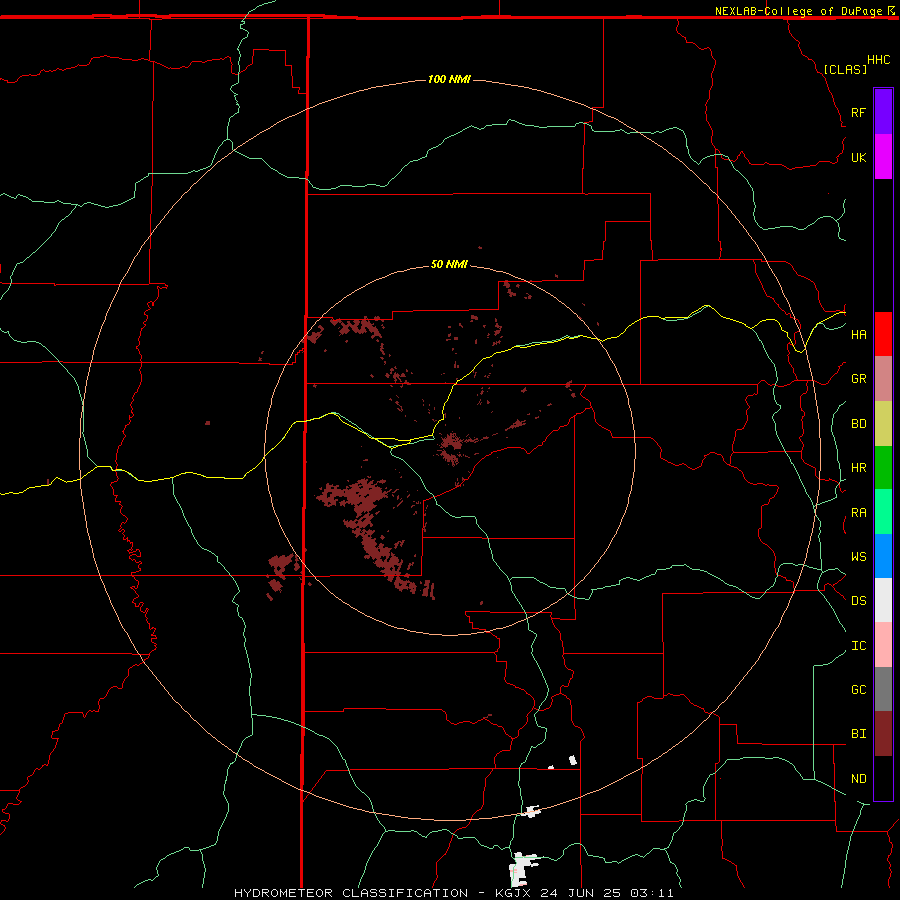Click the HA legend label

pyautogui.click(x=858, y=335)
